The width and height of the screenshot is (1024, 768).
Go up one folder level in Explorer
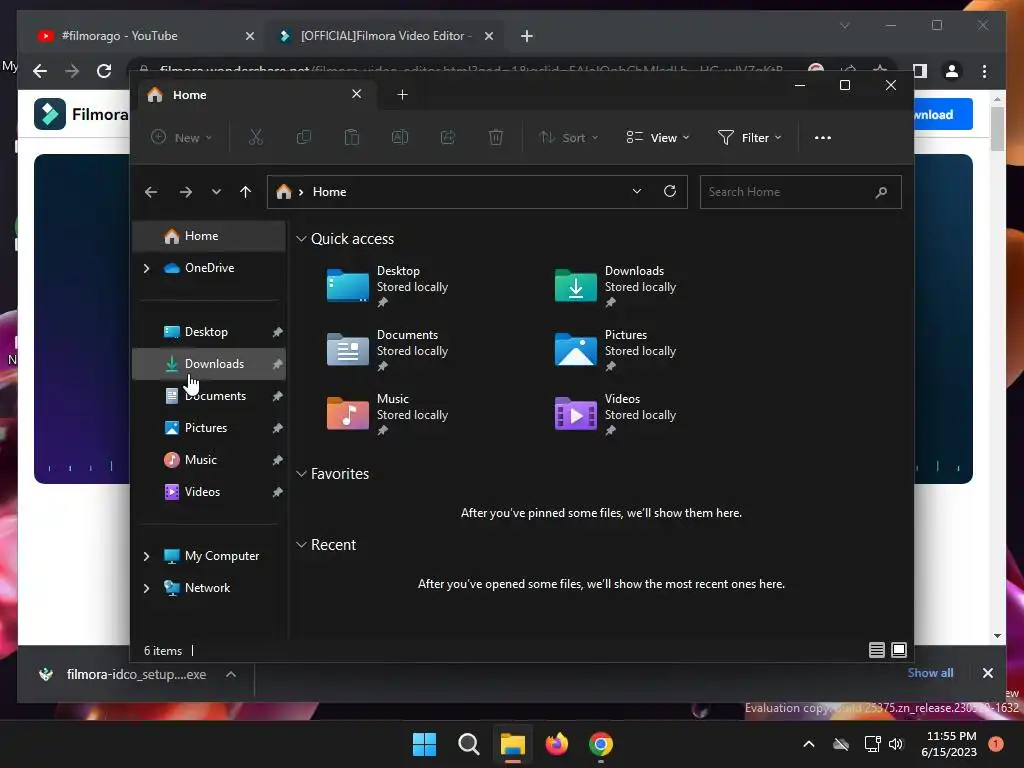pos(246,192)
